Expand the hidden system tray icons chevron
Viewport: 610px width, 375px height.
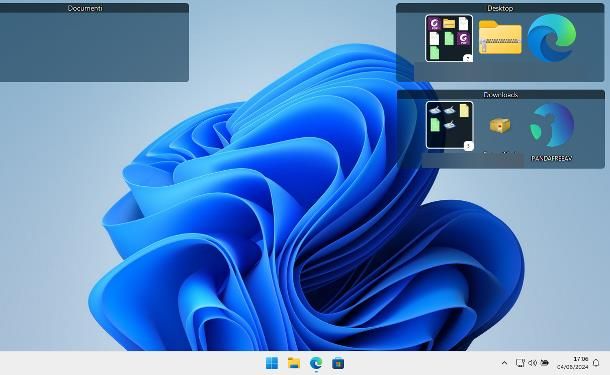coord(504,363)
